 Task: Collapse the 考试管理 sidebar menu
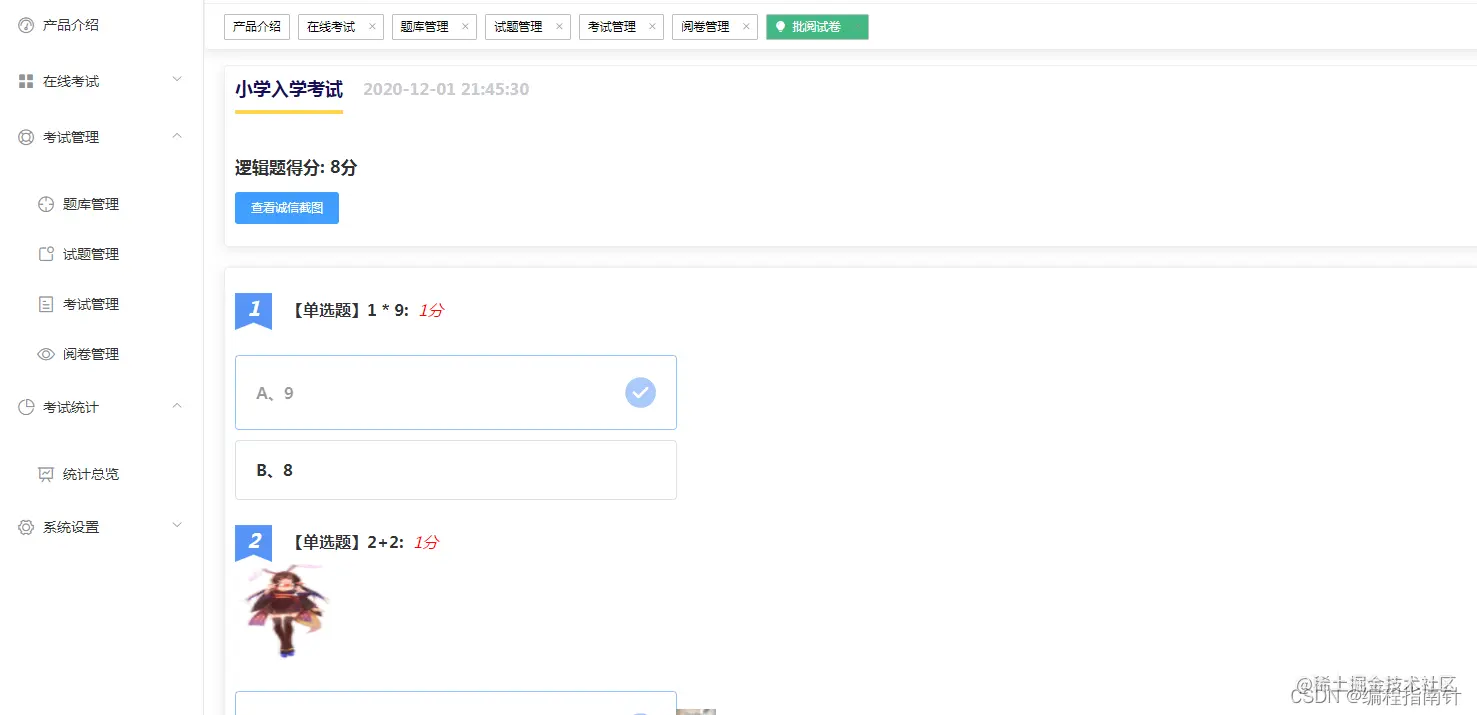click(x=177, y=136)
